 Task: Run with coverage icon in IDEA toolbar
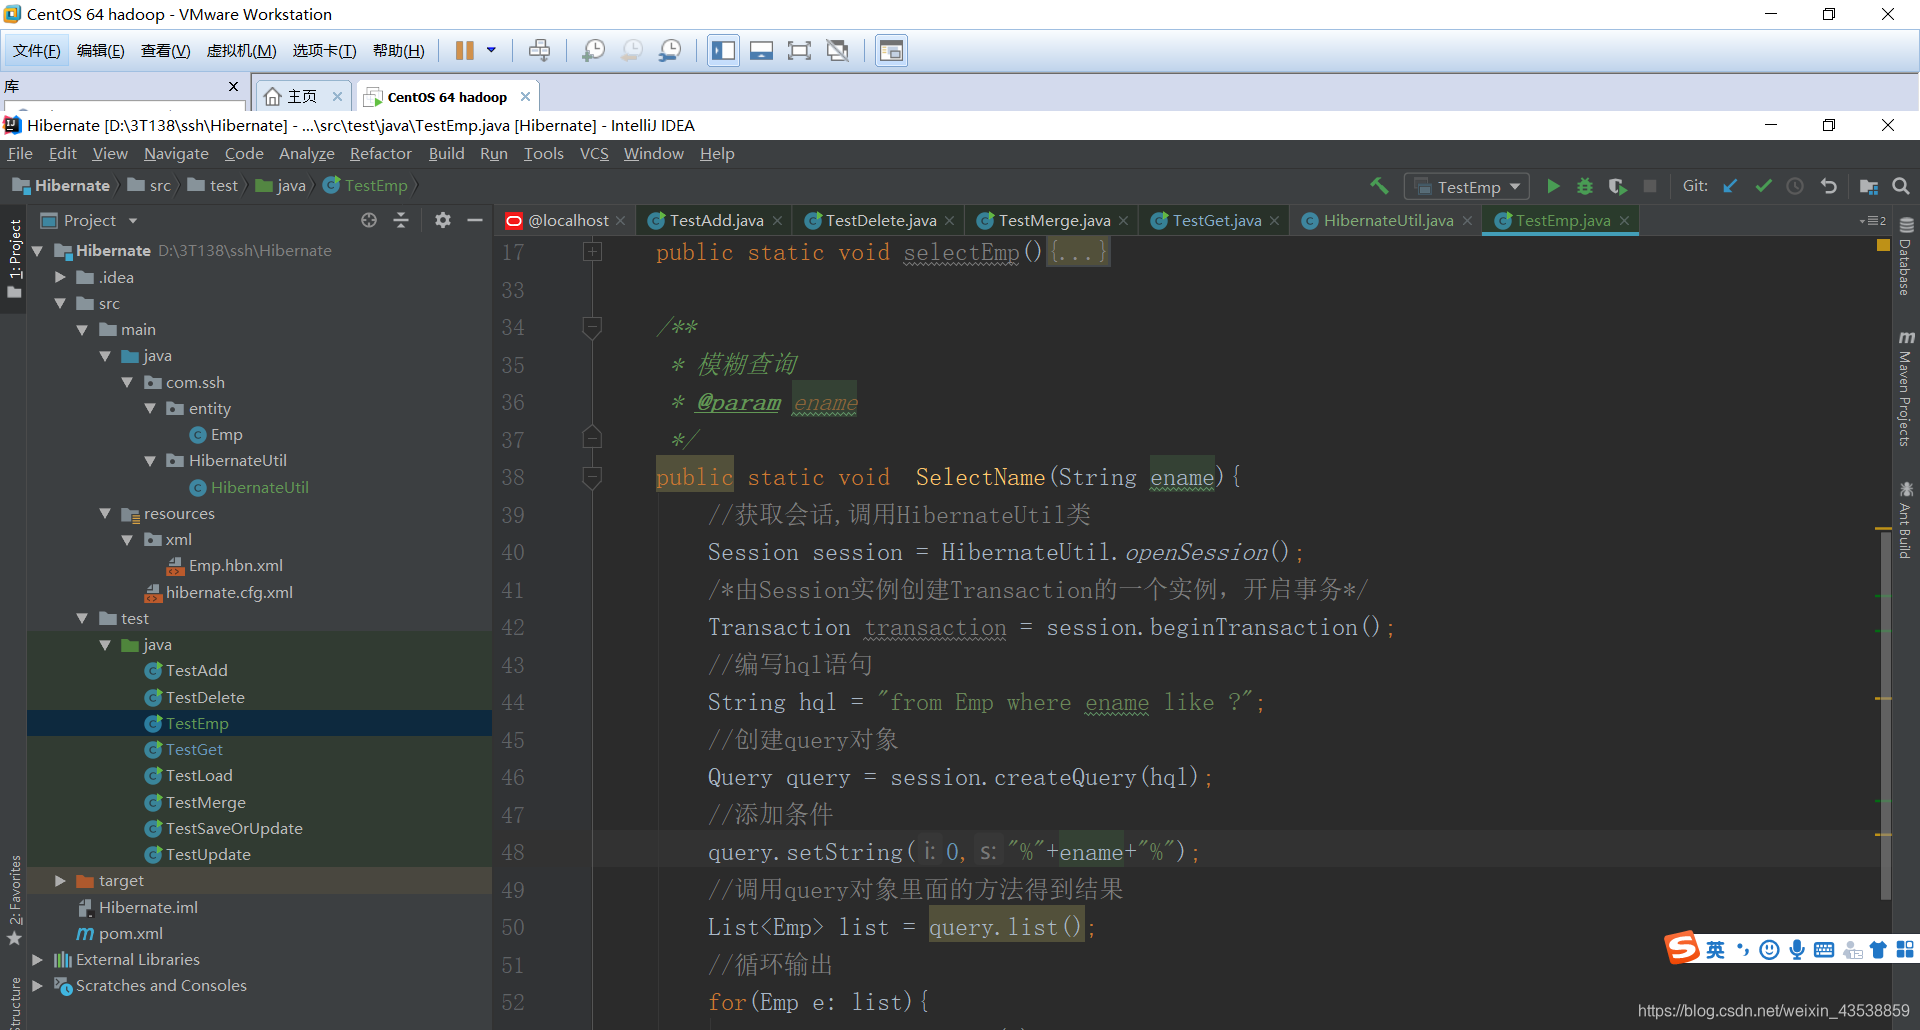click(x=1617, y=186)
